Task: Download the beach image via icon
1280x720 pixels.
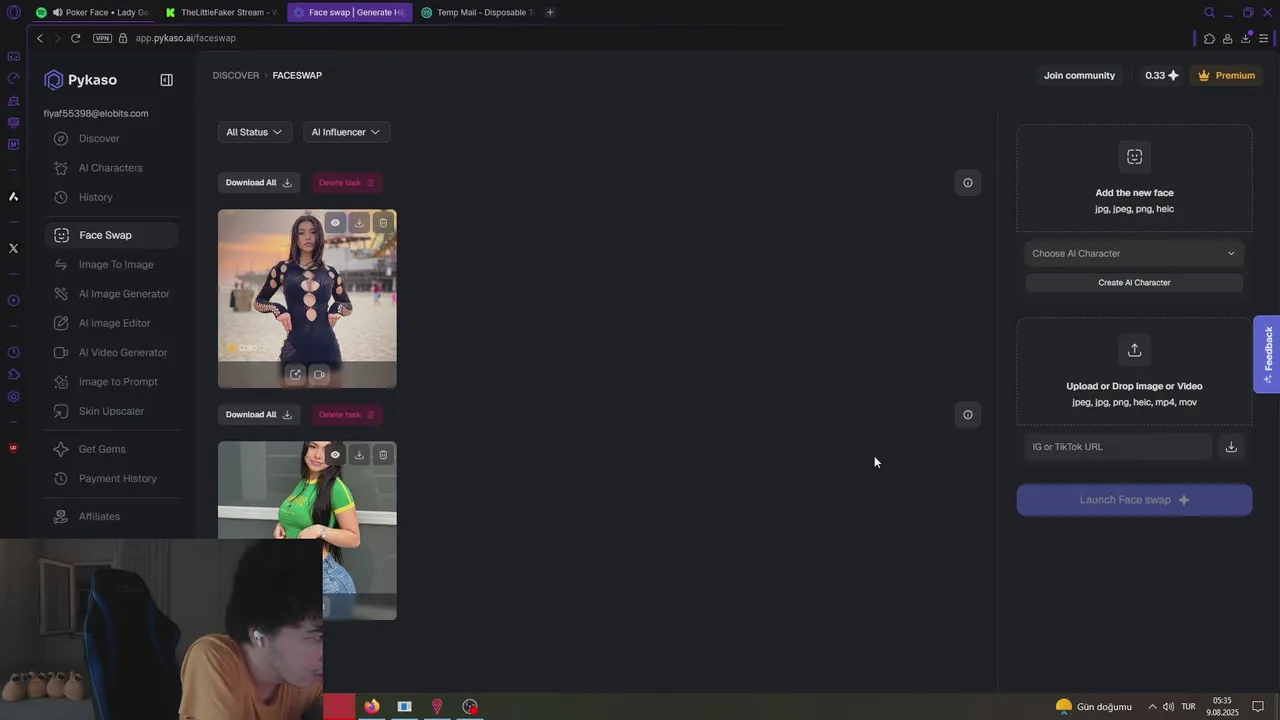Action: [359, 223]
